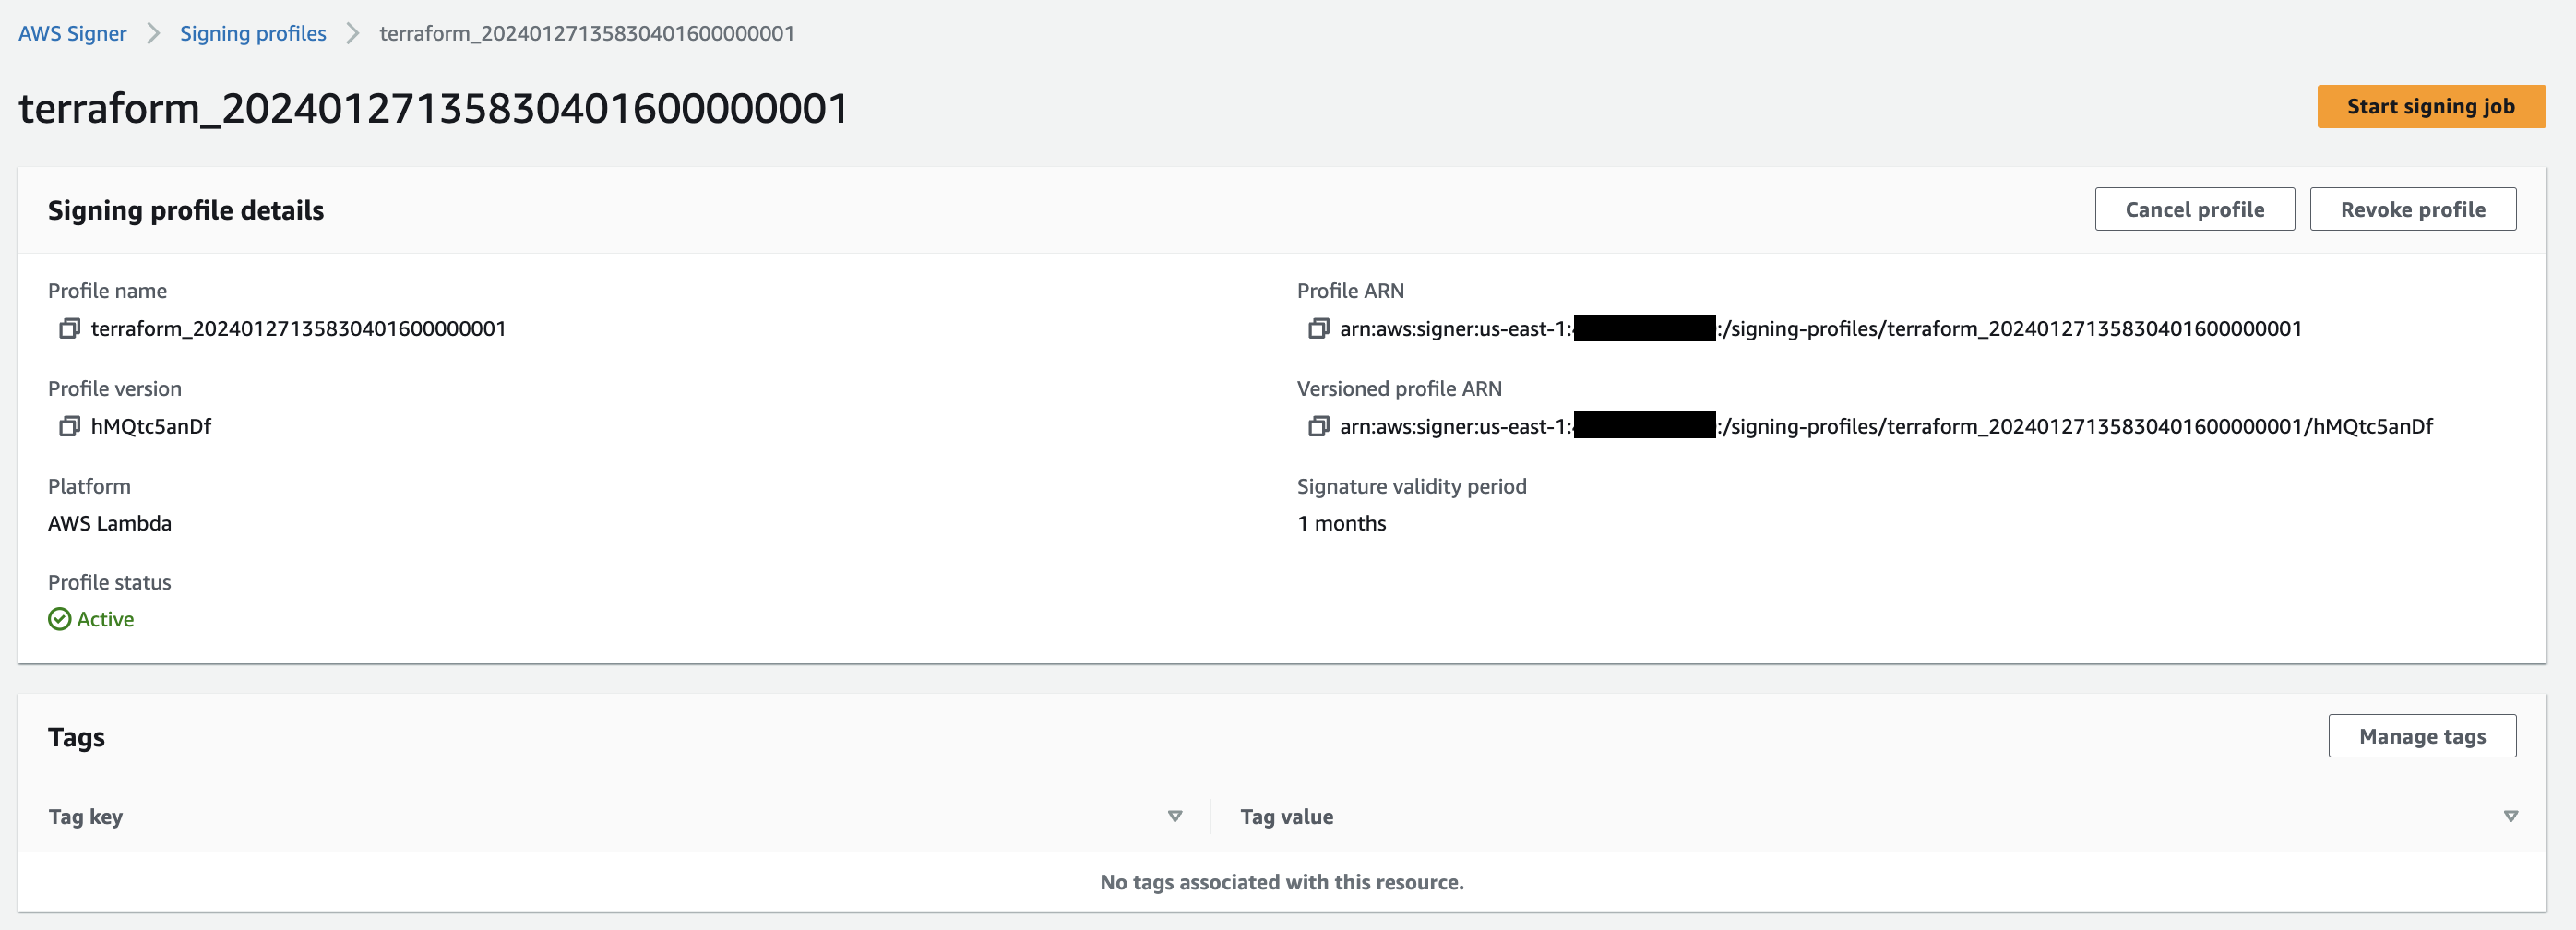Open the Signing profiles breadcrumb link
The height and width of the screenshot is (930, 2576).
point(253,34)
